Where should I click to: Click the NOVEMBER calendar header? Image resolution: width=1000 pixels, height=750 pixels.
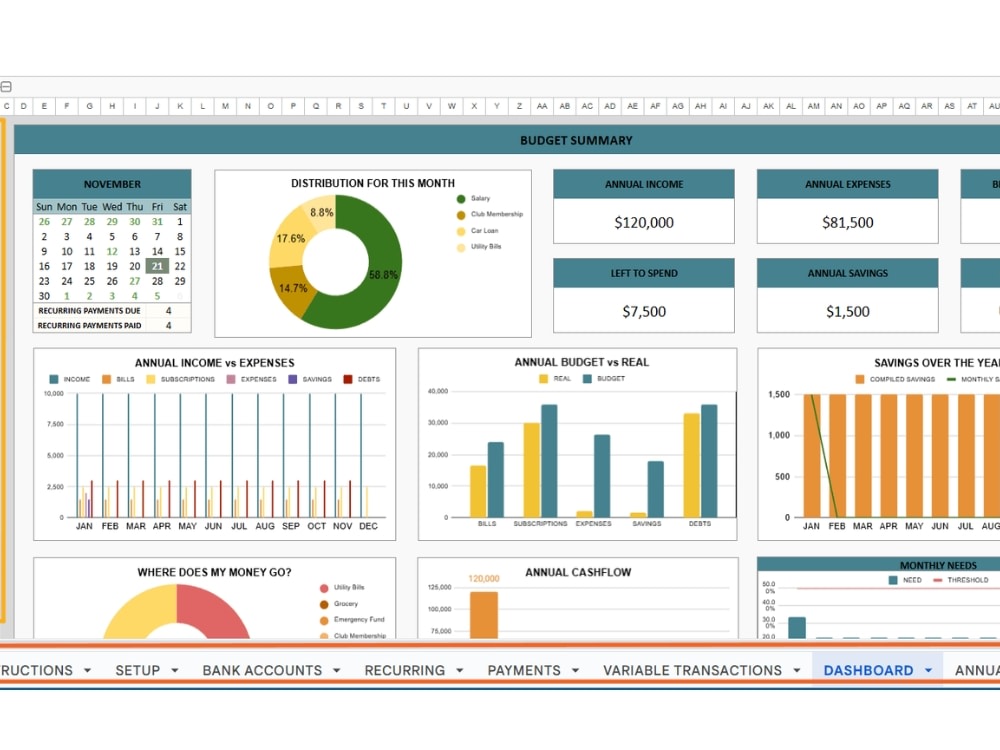(x=112, y=184)
